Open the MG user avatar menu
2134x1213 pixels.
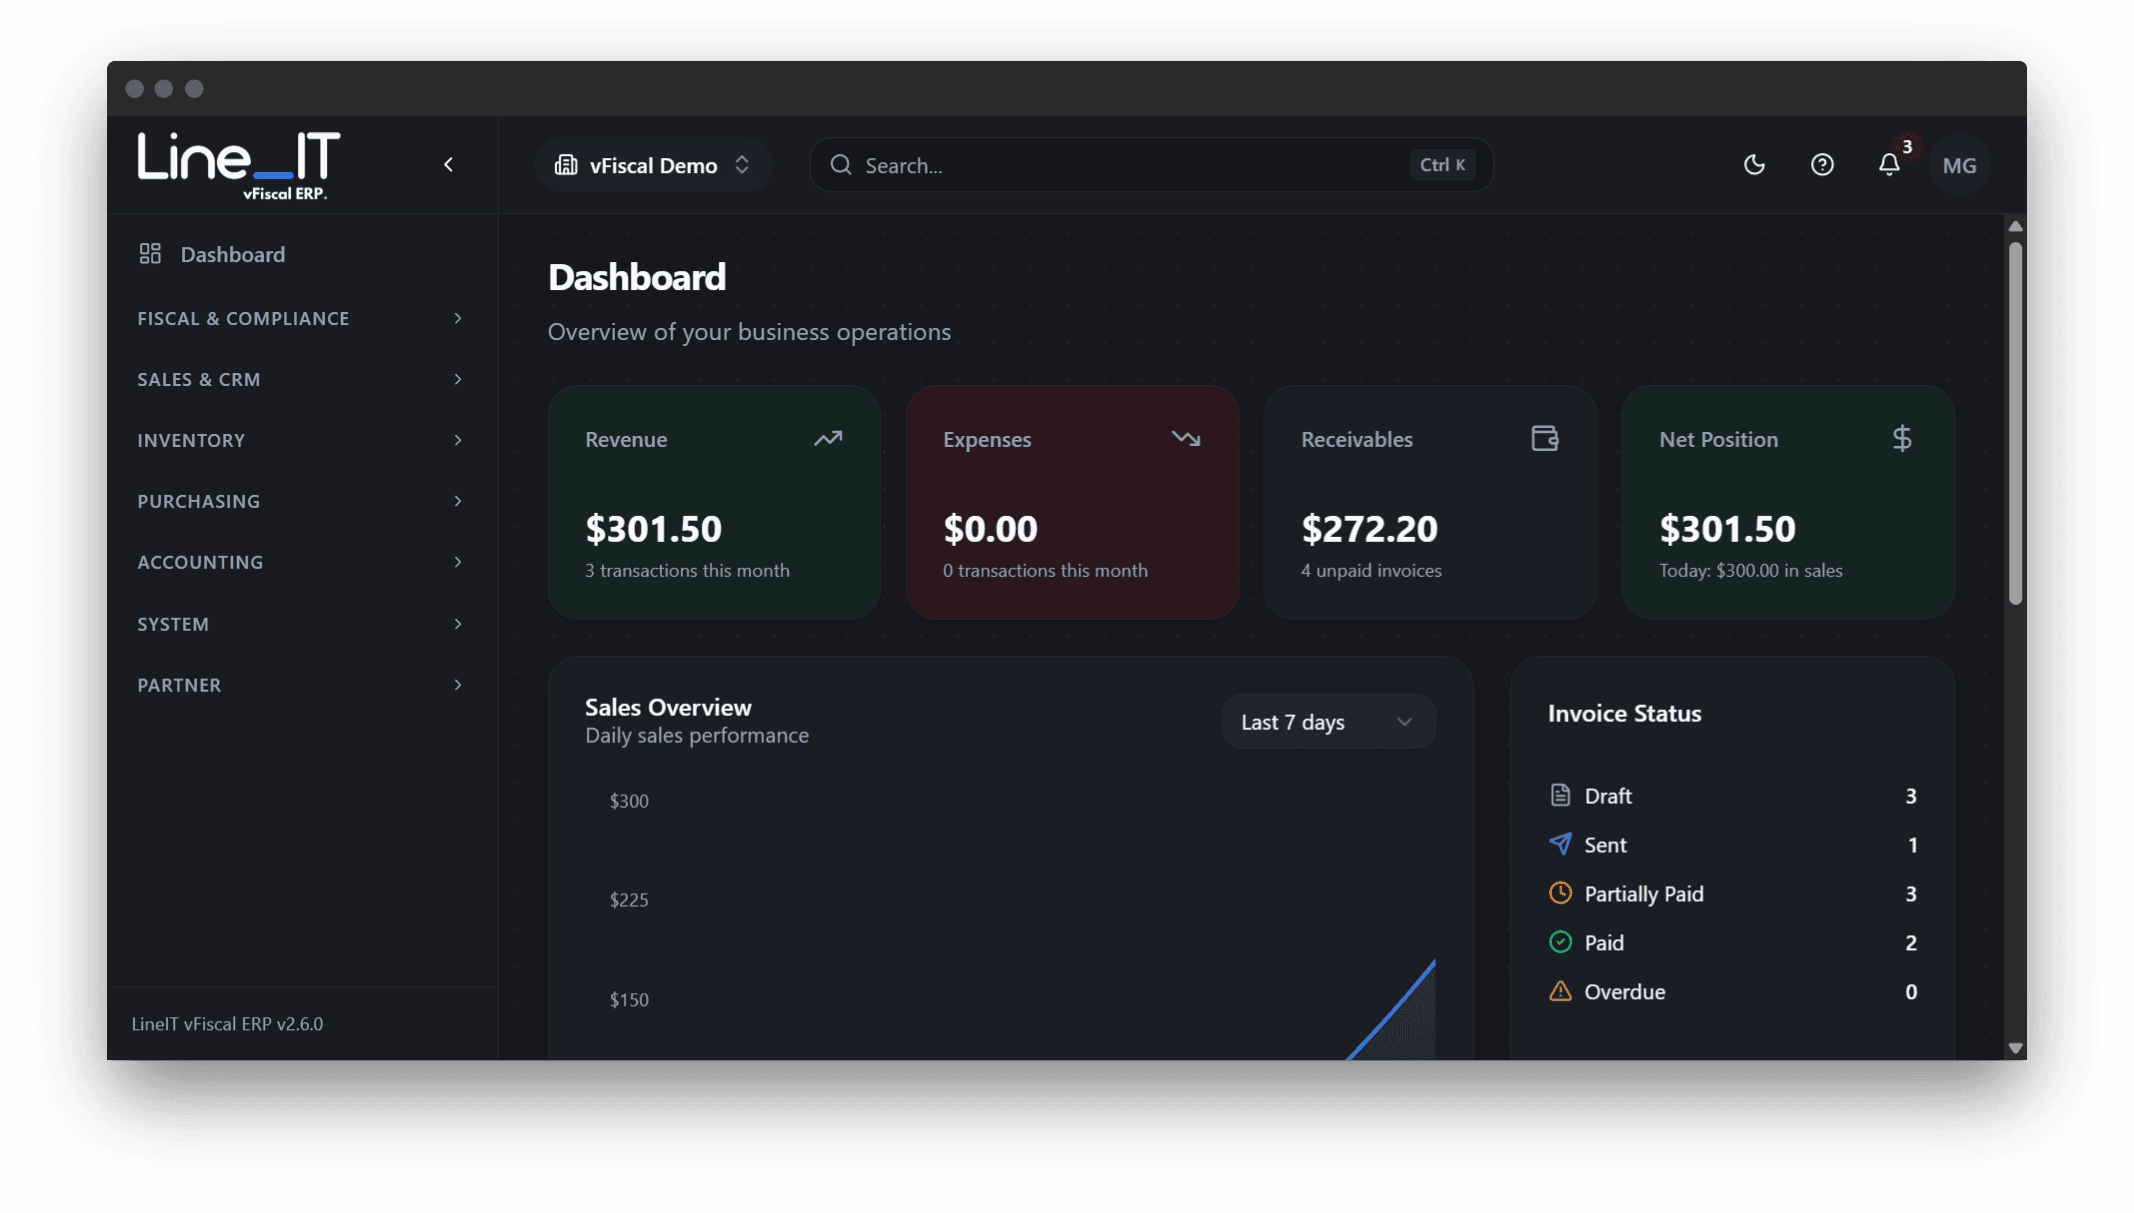tap(1958, 164)
